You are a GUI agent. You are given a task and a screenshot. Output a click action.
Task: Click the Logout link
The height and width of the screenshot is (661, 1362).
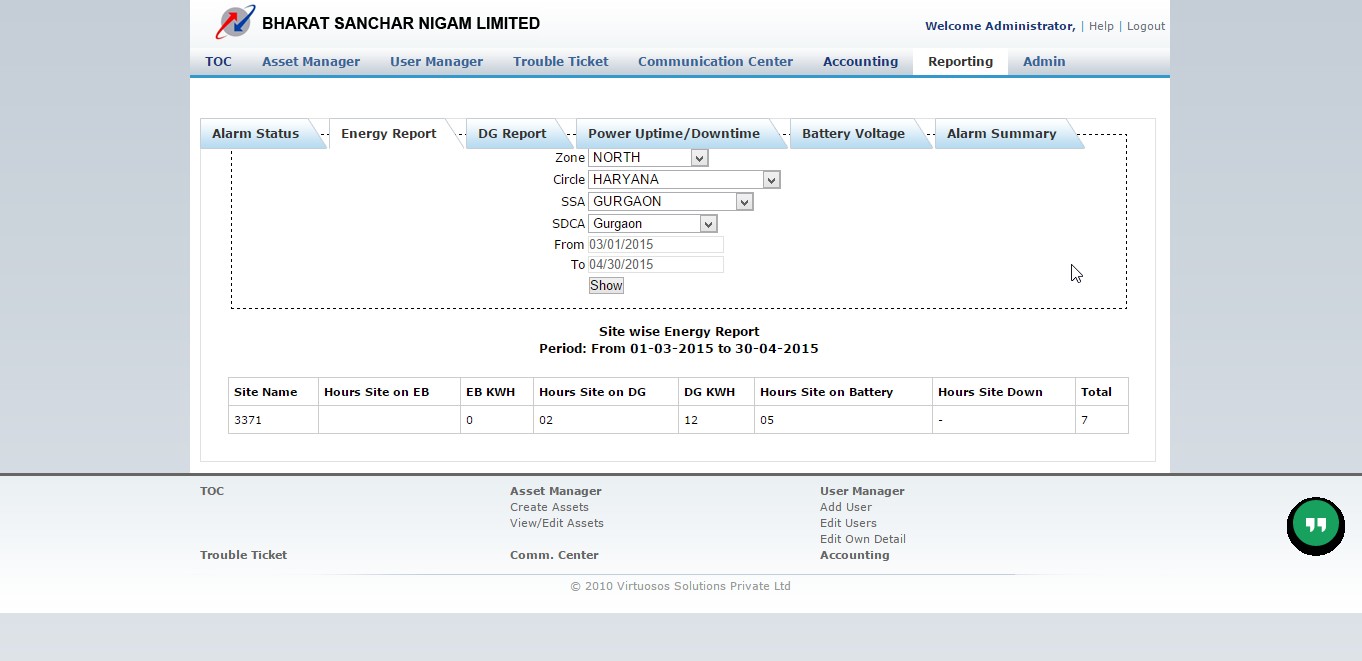pyautogui.click(x=1145, y=26)
